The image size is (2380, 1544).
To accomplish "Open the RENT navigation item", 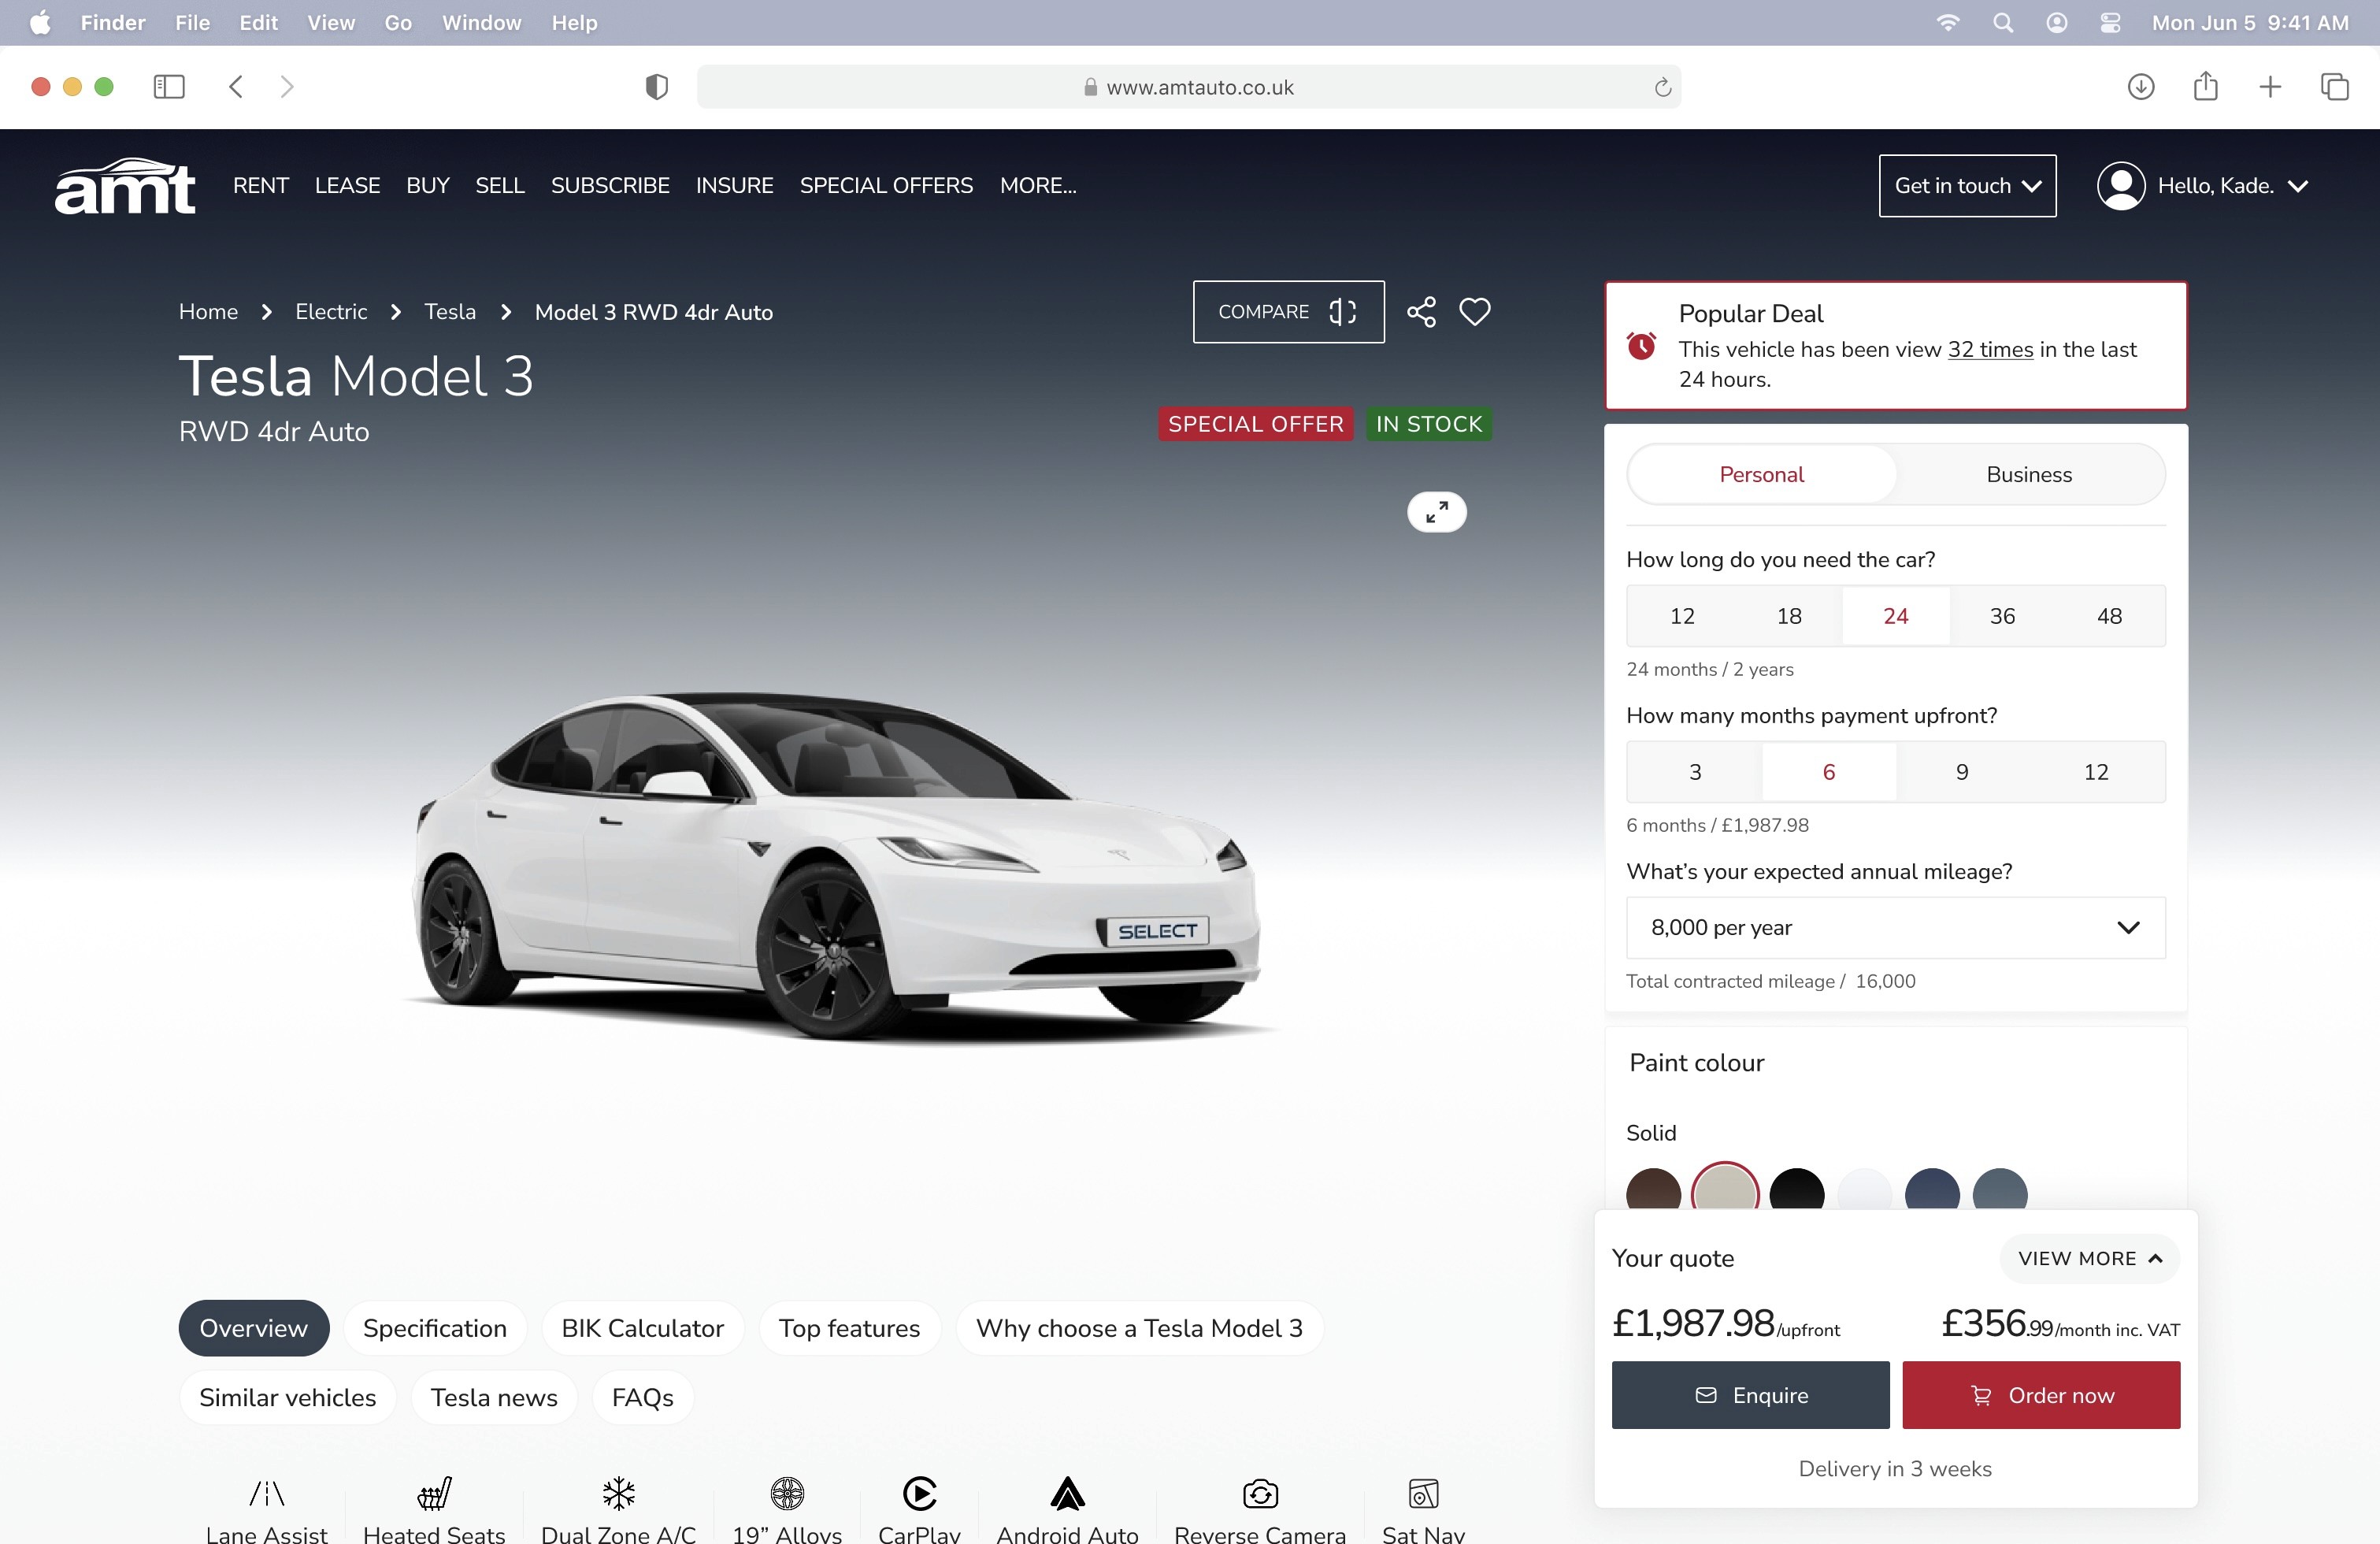I will coord(261,186).
